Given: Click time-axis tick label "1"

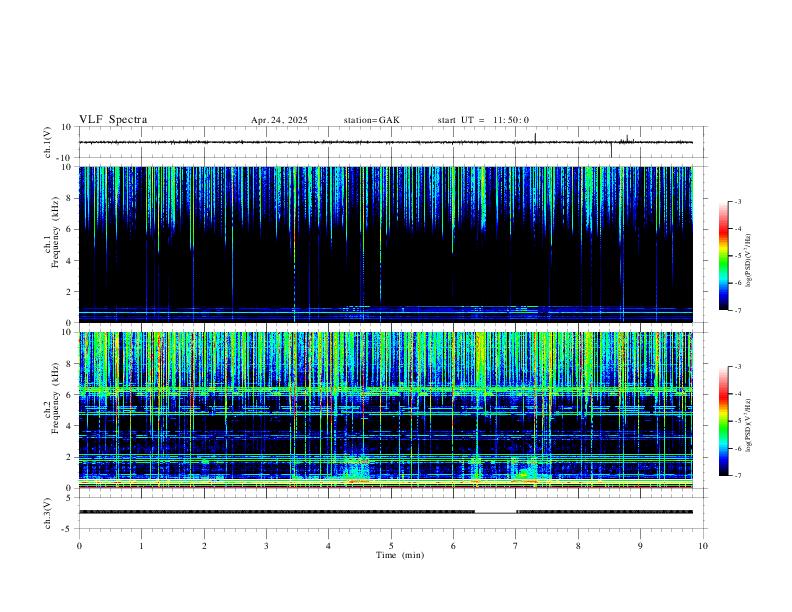Looking at the screenshot, I should coord(141,546).
